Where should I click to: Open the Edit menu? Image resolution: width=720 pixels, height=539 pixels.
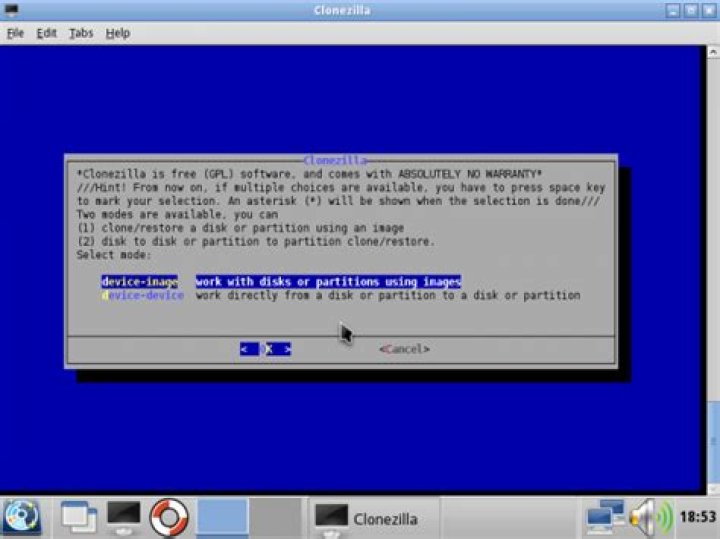46,33
